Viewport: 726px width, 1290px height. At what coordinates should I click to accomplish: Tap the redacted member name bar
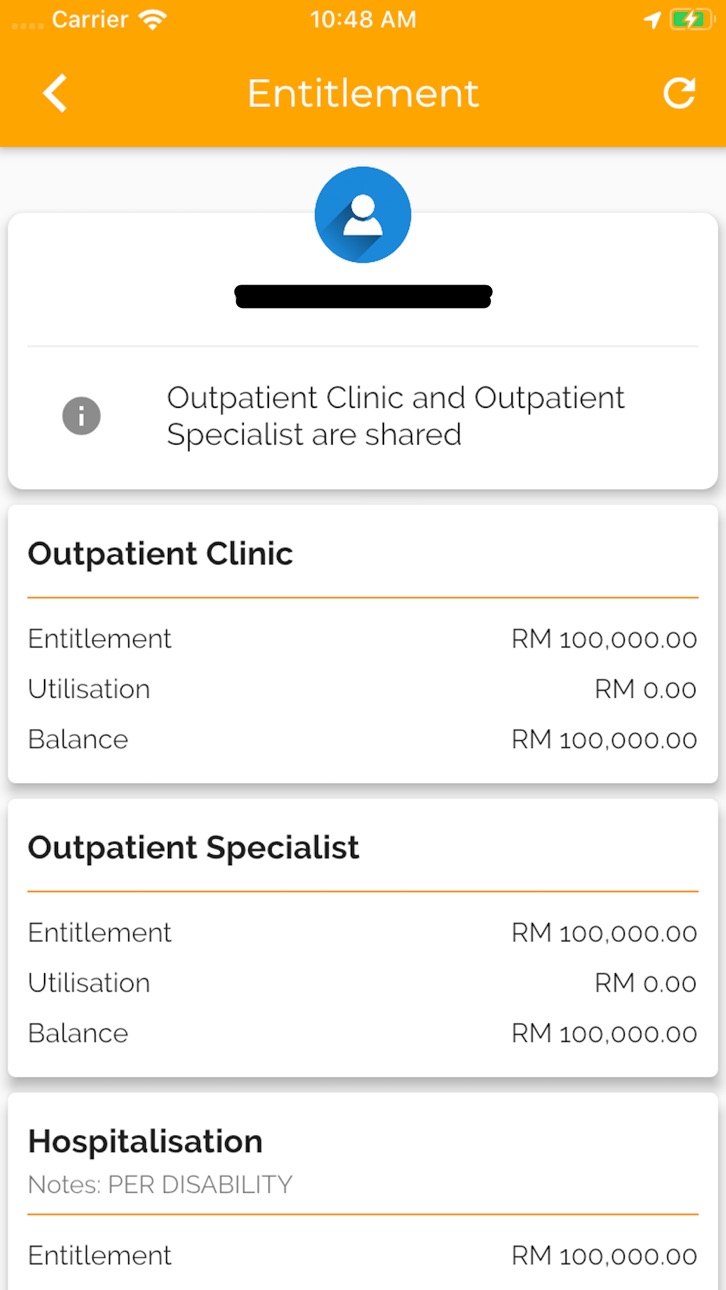(x=363, y=296)
